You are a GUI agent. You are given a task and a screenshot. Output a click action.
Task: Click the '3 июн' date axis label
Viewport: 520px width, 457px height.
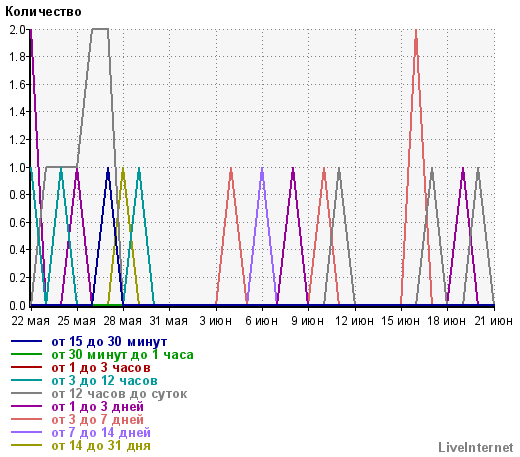point(215,321)
